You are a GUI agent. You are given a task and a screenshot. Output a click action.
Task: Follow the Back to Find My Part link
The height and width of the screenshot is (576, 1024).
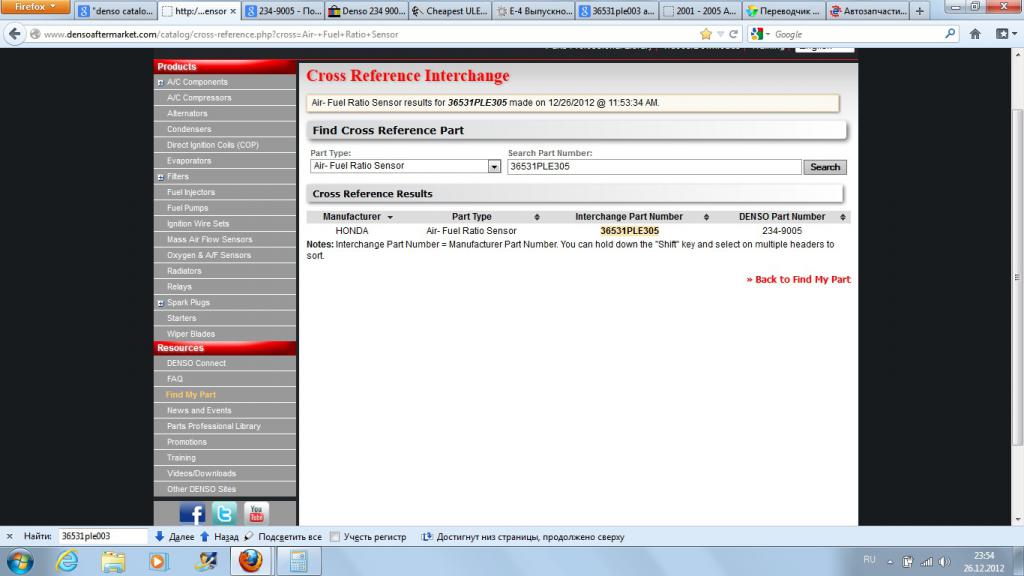tap(798, 280)
